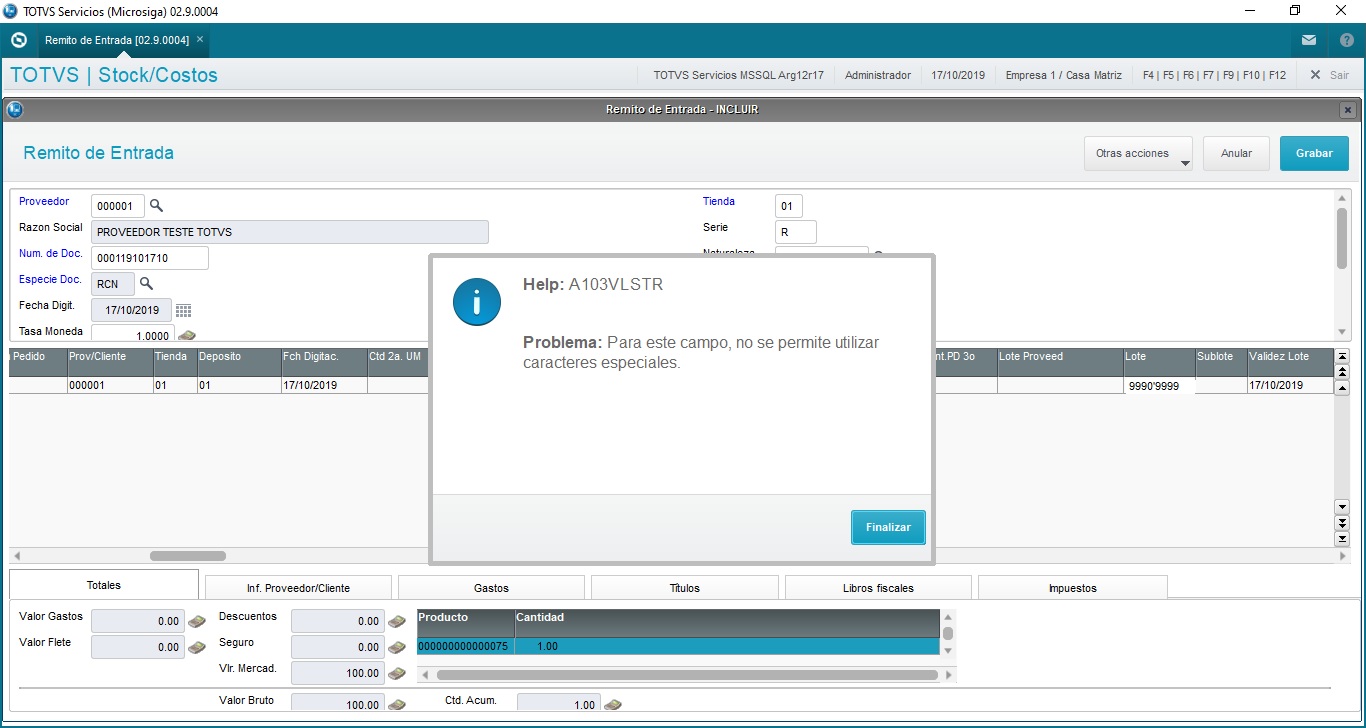Select the Lote cell 9990'9999
1366x728 pixels.
(x=1160, y=386)
